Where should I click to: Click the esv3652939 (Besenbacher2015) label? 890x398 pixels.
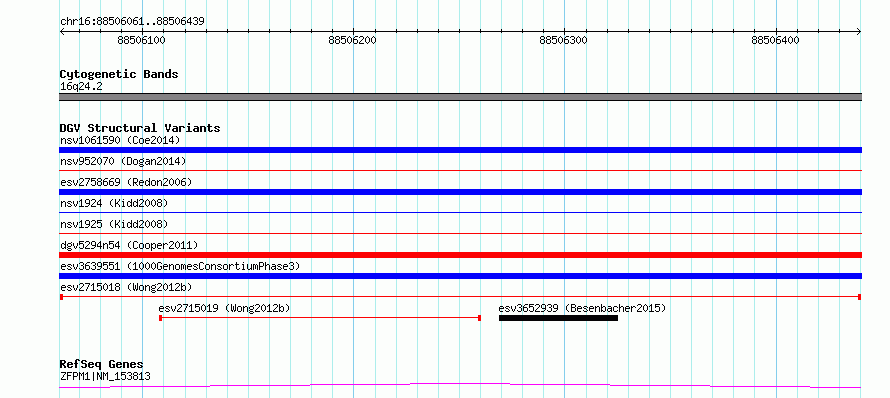point(582,308)
